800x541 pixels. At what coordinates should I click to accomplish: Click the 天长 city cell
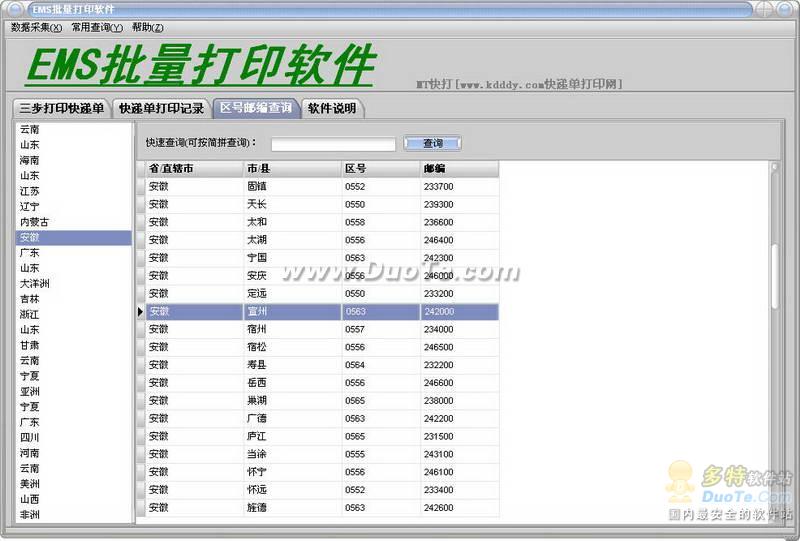[x=292, y=204]
